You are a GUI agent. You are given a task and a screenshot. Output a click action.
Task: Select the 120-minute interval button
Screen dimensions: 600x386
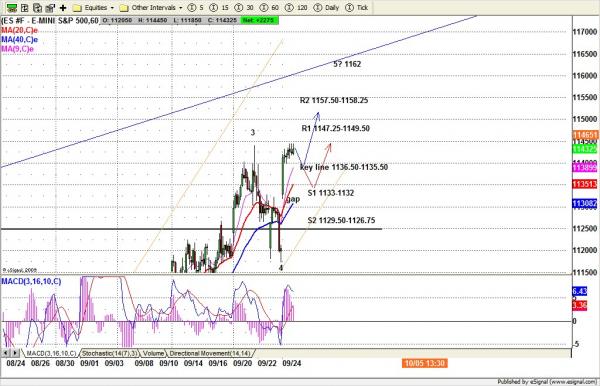(296, 8)
